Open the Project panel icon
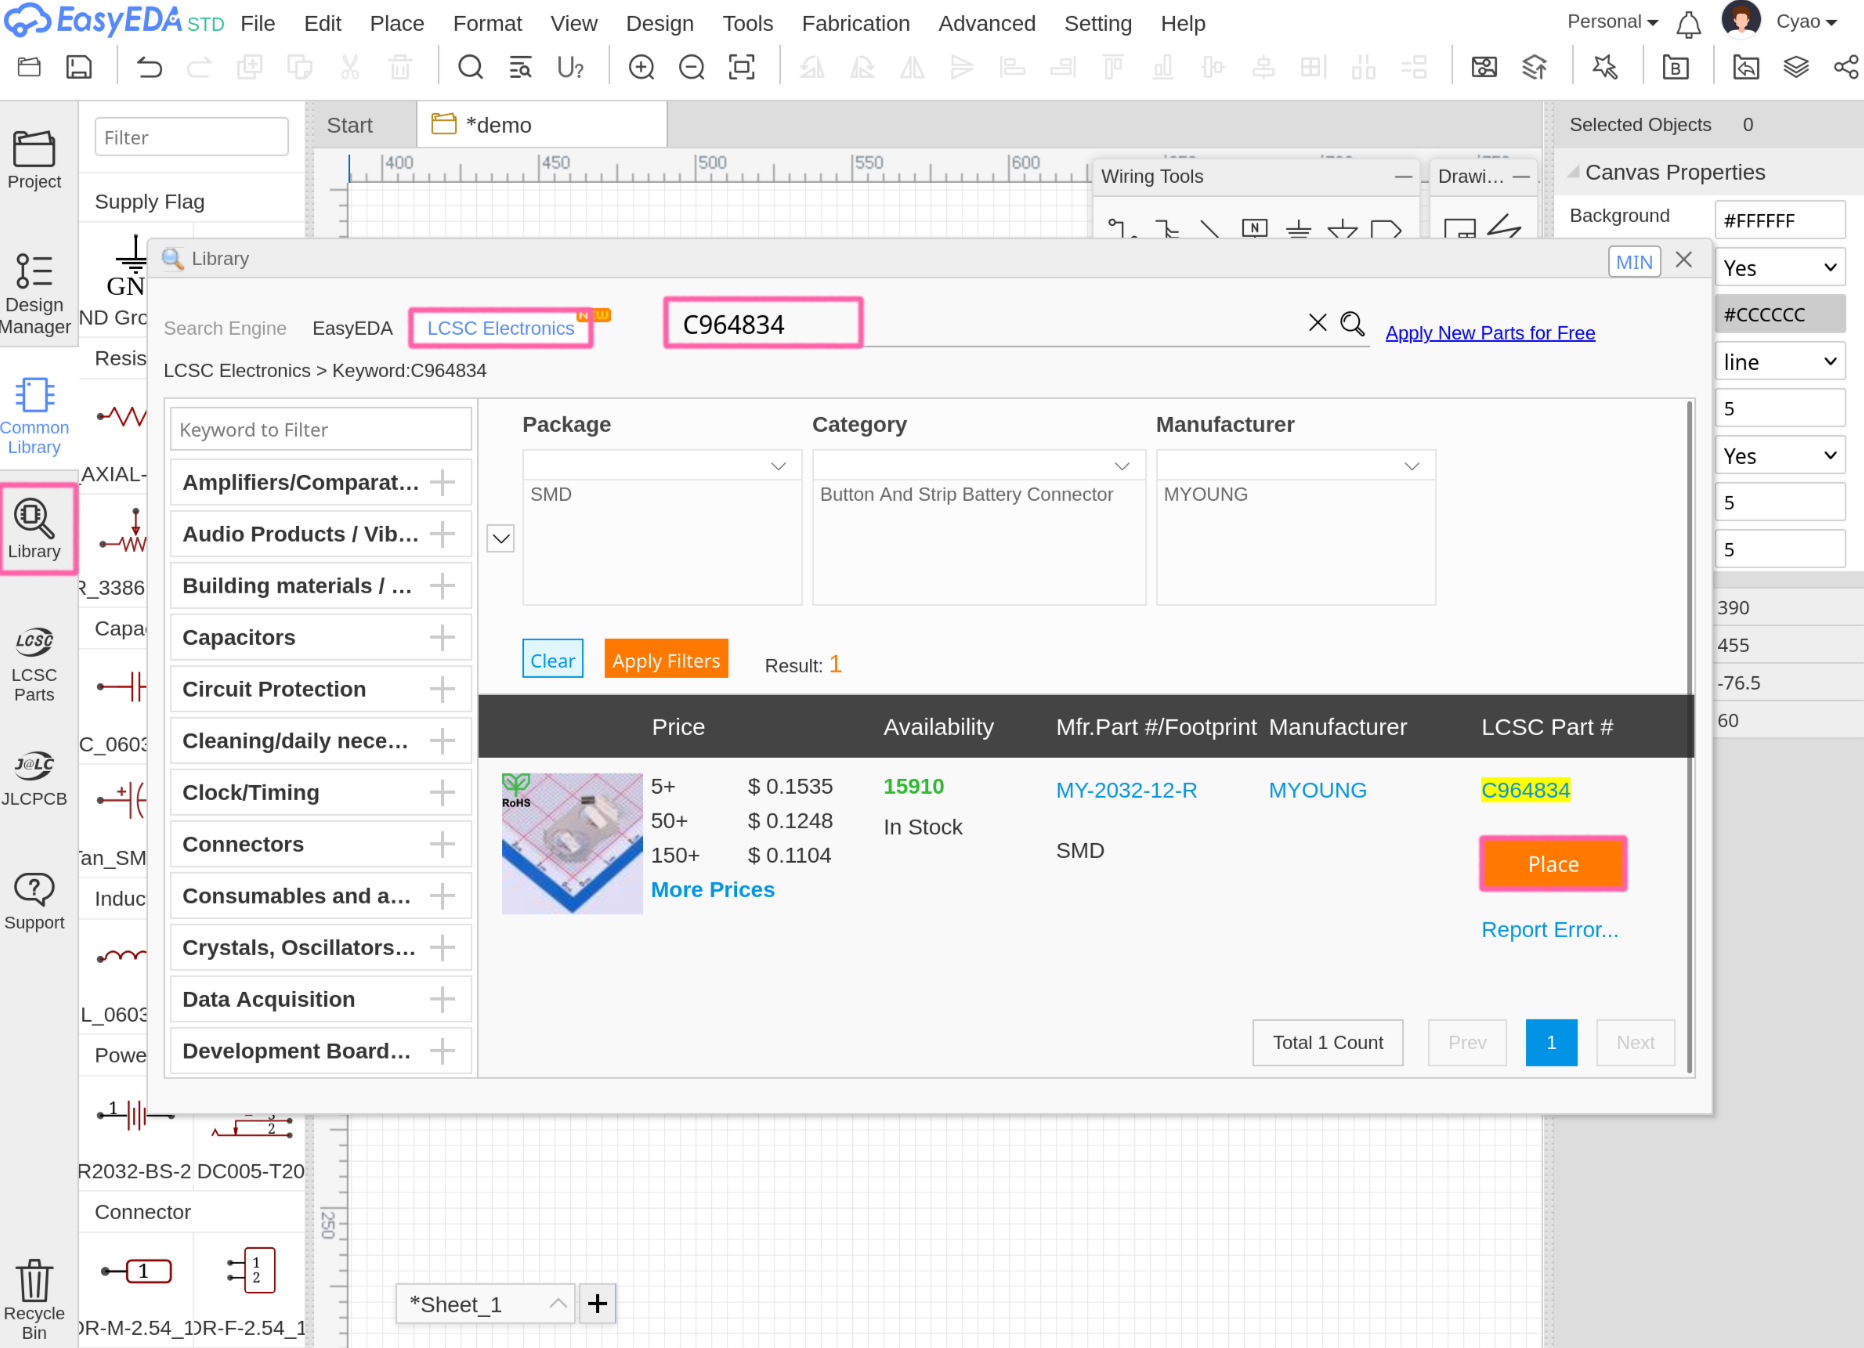The width and height of the screenshot is (1864, 1348). [x=34, y=160]
